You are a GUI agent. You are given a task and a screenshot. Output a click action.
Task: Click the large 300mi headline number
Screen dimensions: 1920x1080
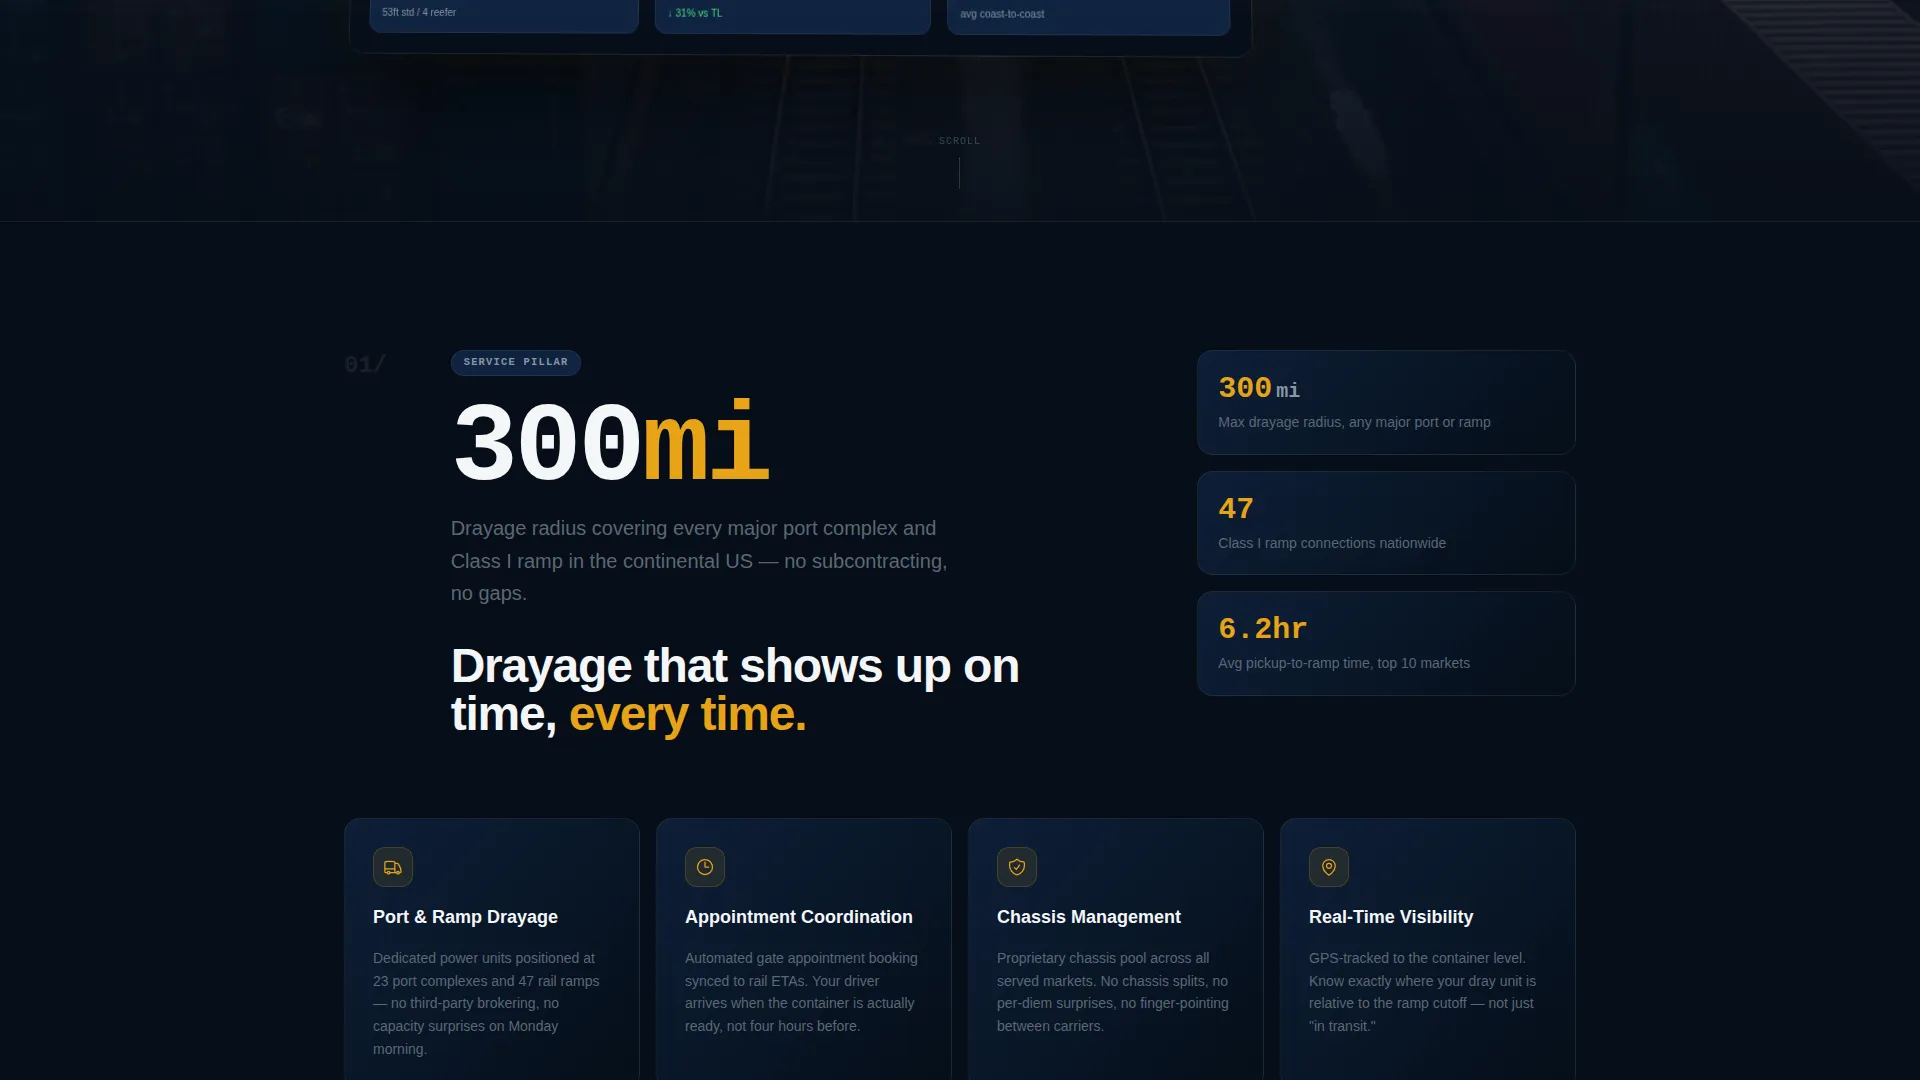(x=610, y=442)
